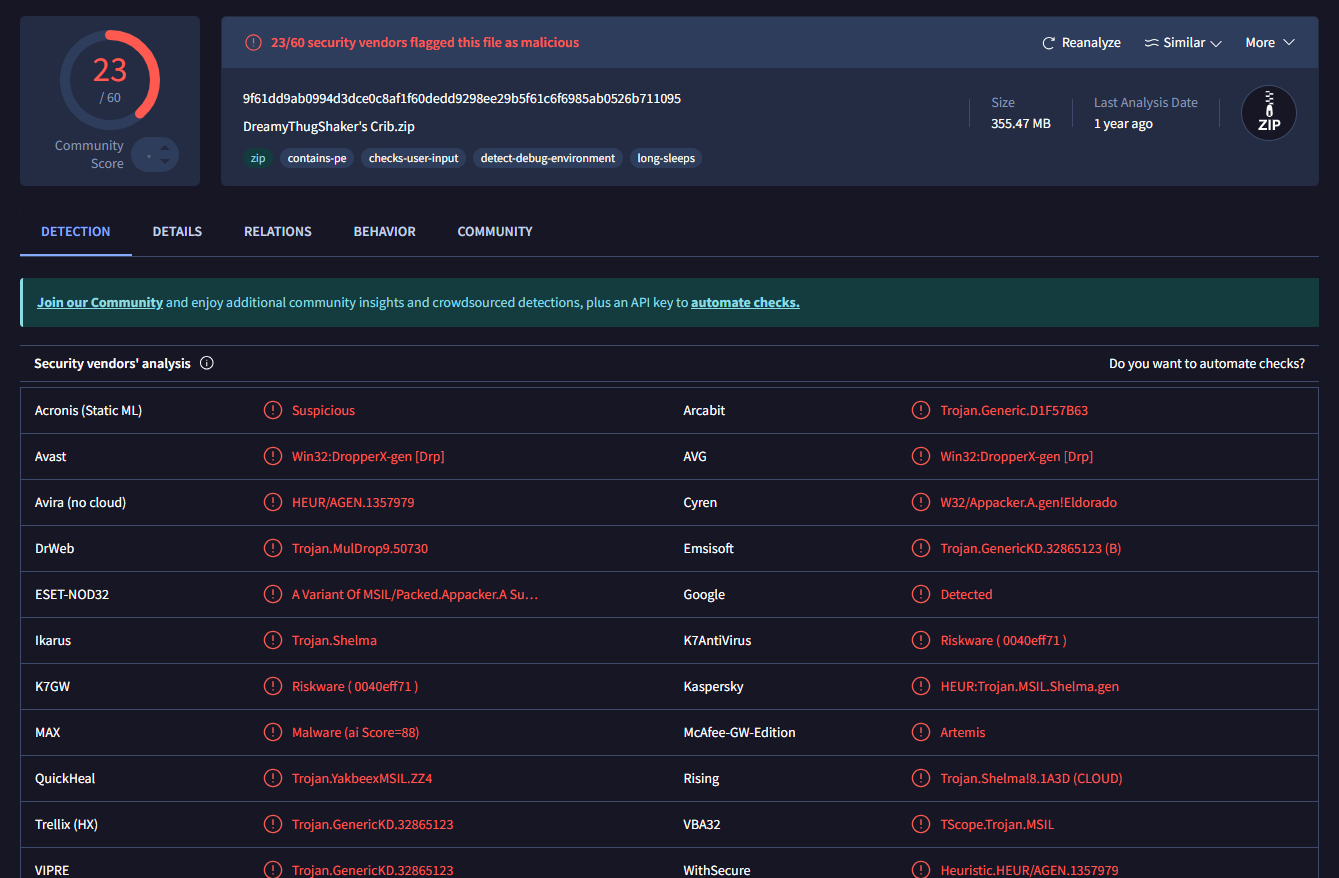Downvote the Community Score with the down arrow
Image resolution: width=1339 pixels, height=878 pixels.
tap(165, 162)
